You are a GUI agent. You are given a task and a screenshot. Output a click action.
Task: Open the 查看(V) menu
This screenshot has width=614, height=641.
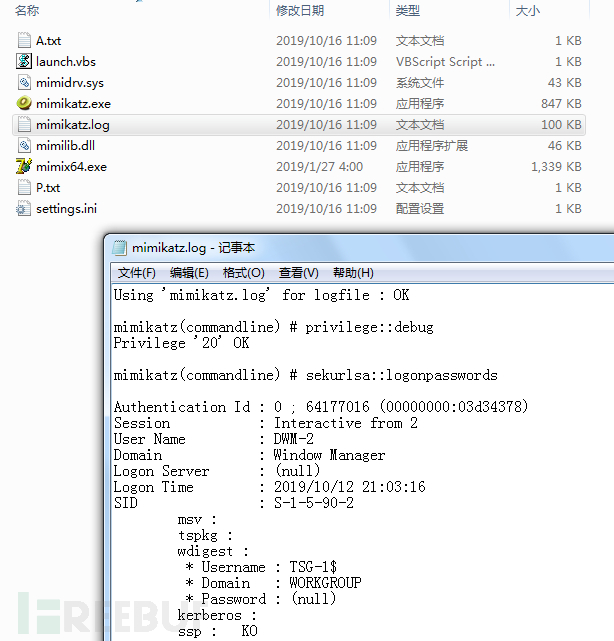pos(298,273)
